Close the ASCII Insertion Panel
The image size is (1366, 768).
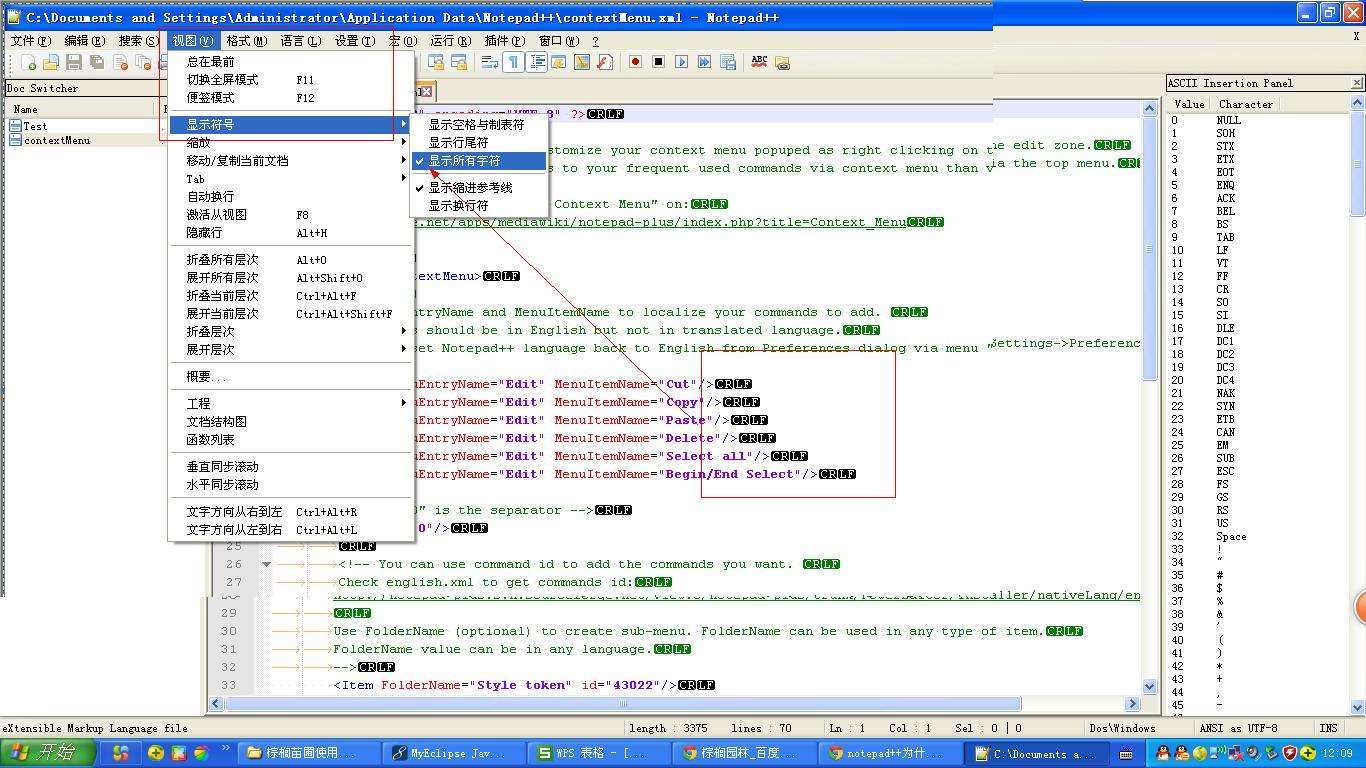tap(1356, 83)
